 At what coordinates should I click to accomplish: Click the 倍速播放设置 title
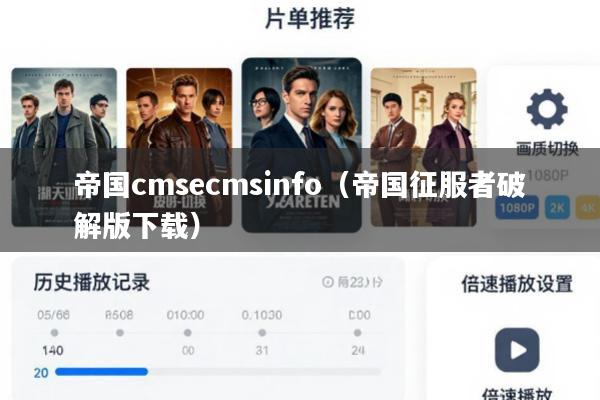tap(517, 284)
